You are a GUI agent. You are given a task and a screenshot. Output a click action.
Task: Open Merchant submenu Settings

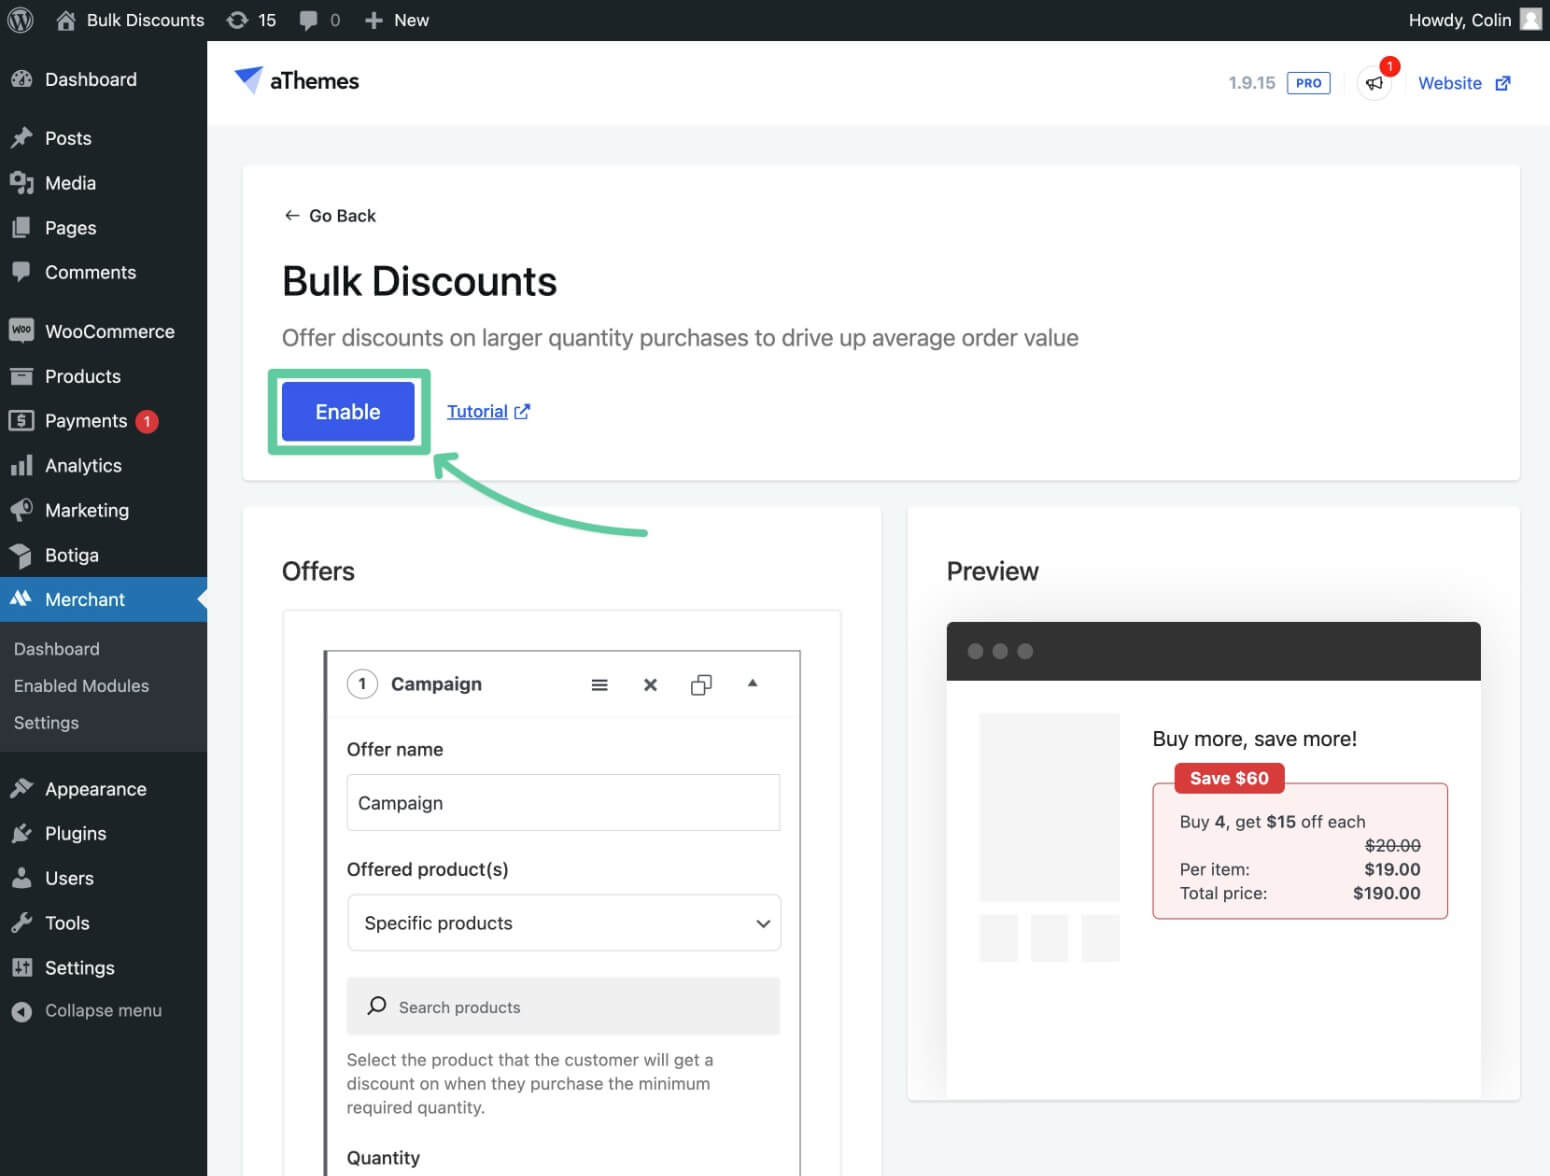coord(46,723)
